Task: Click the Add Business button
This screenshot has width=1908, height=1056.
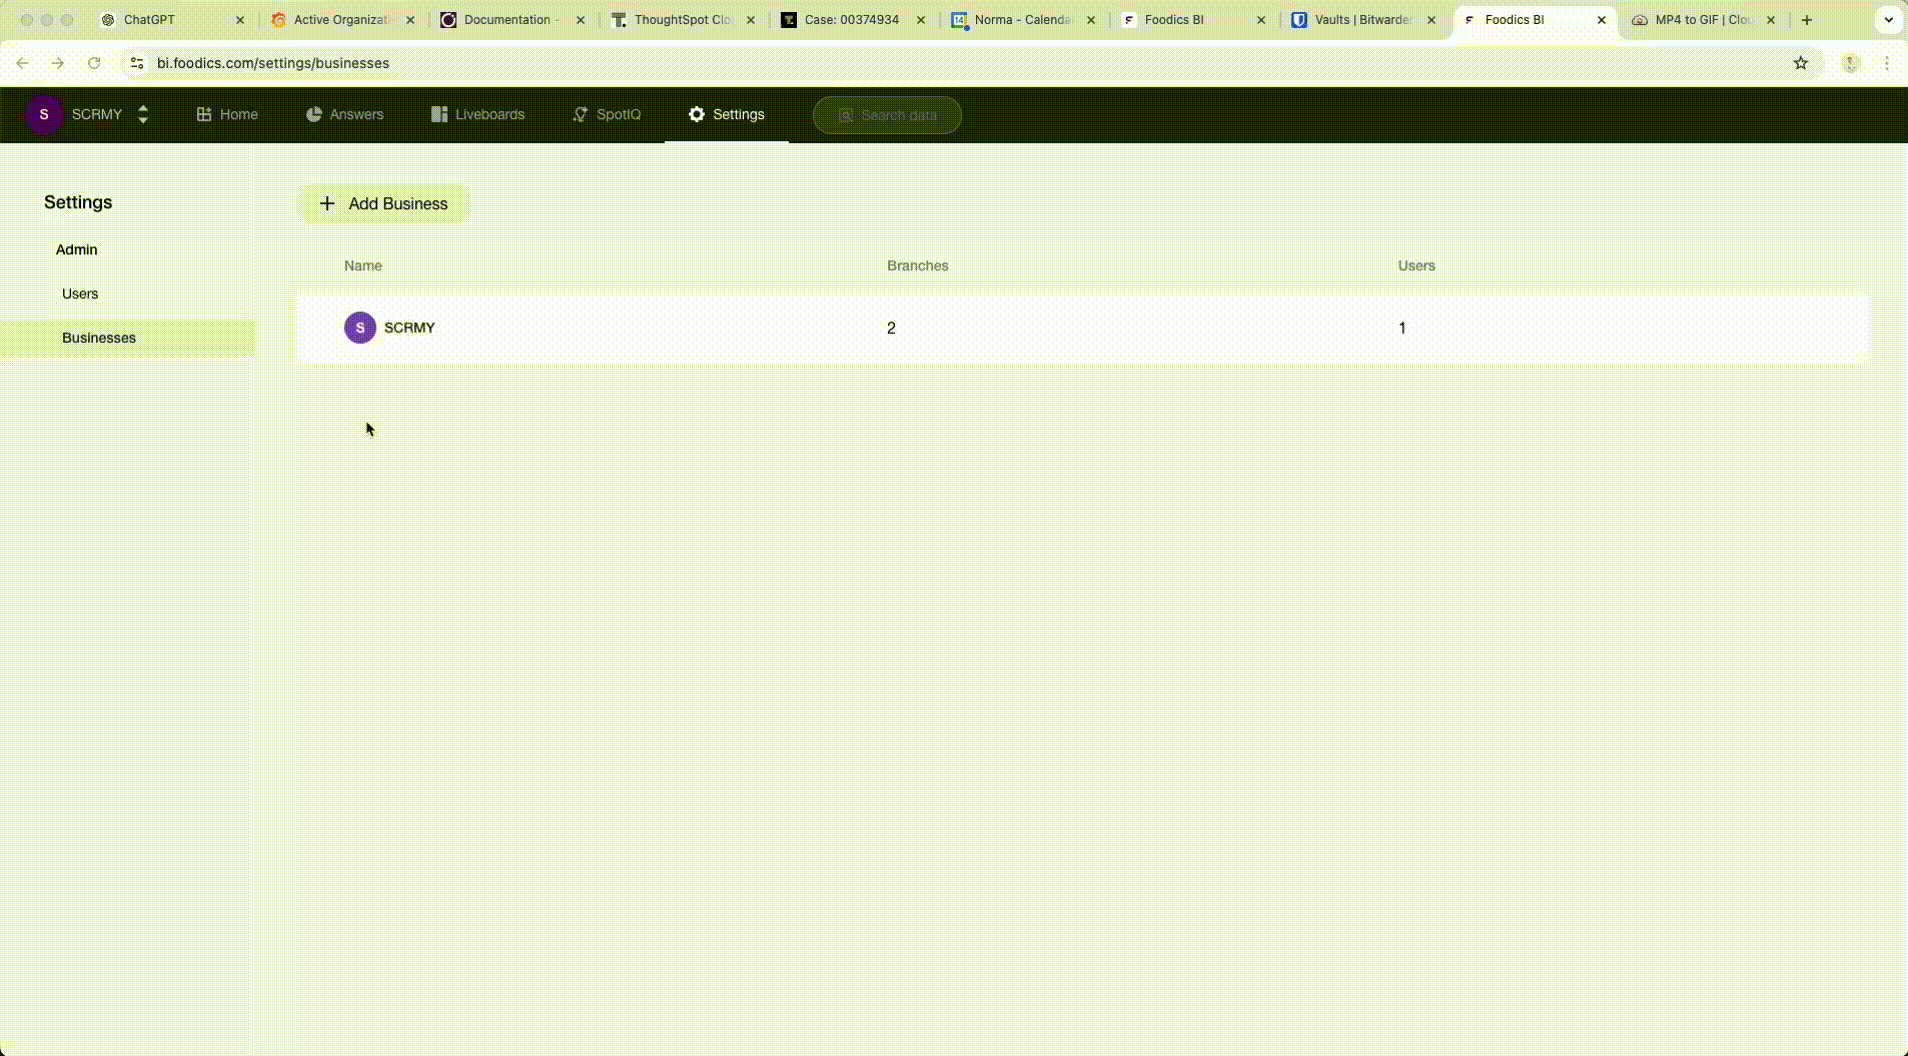Action: (x=383, y=203)
